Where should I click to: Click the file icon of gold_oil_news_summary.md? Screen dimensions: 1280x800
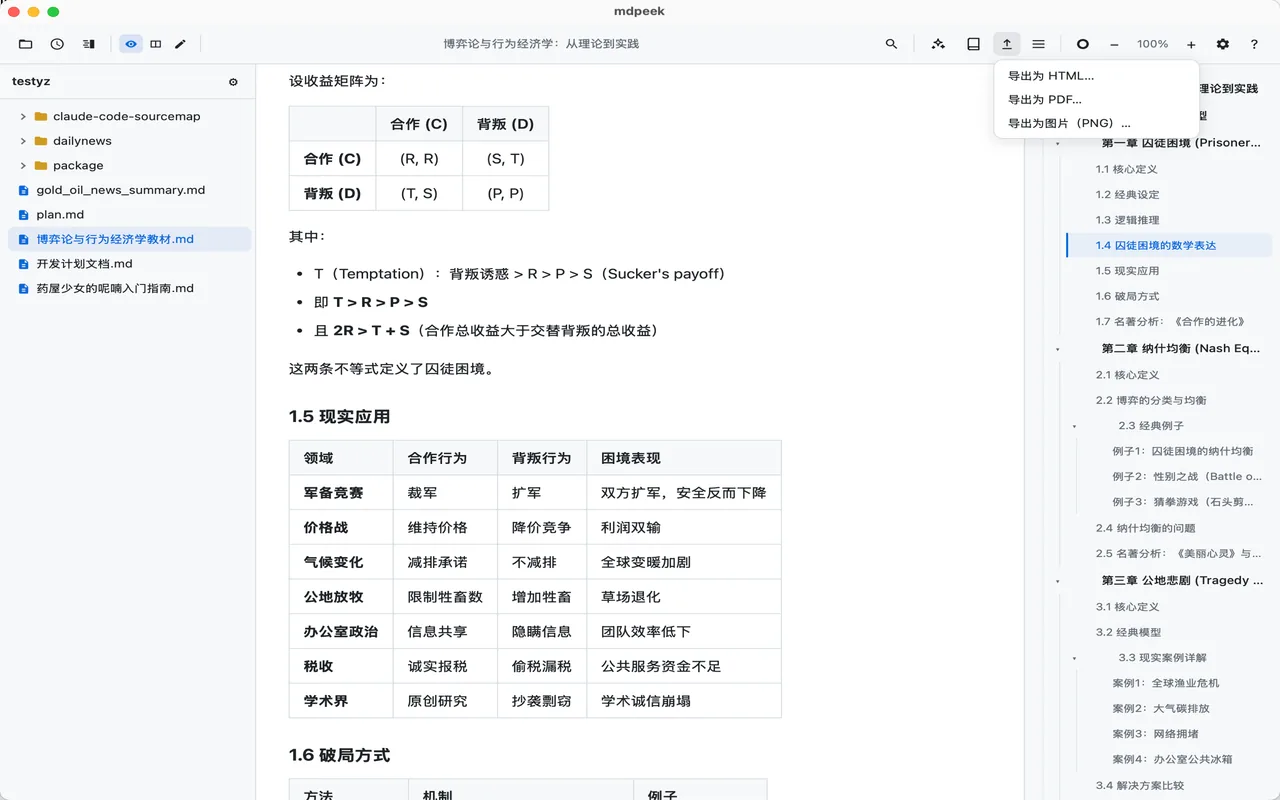(x=25, y=190)
